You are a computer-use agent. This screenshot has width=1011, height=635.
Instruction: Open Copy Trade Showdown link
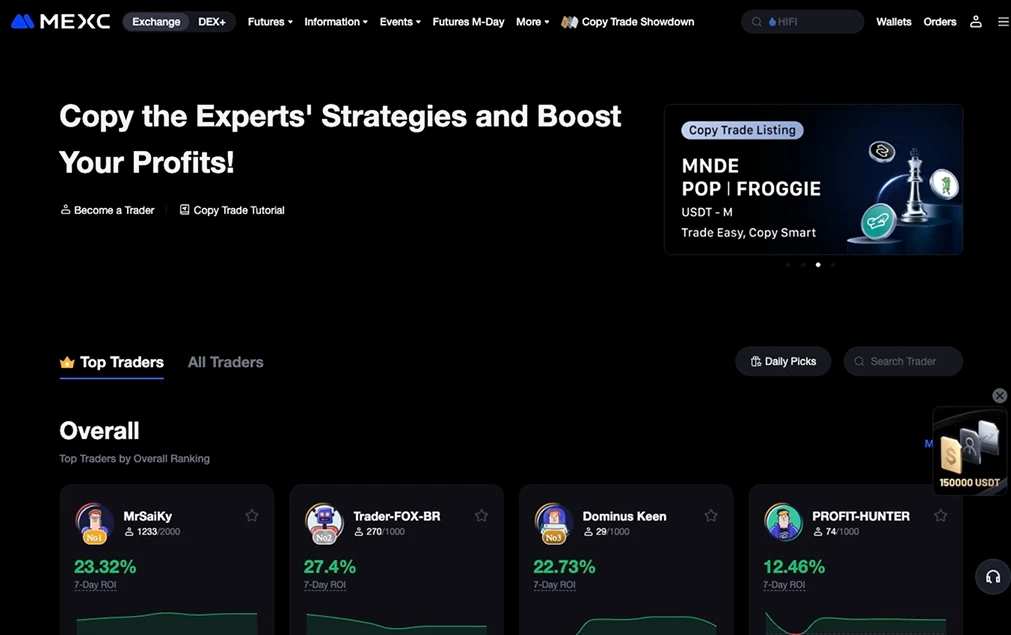tap(638, 22)
